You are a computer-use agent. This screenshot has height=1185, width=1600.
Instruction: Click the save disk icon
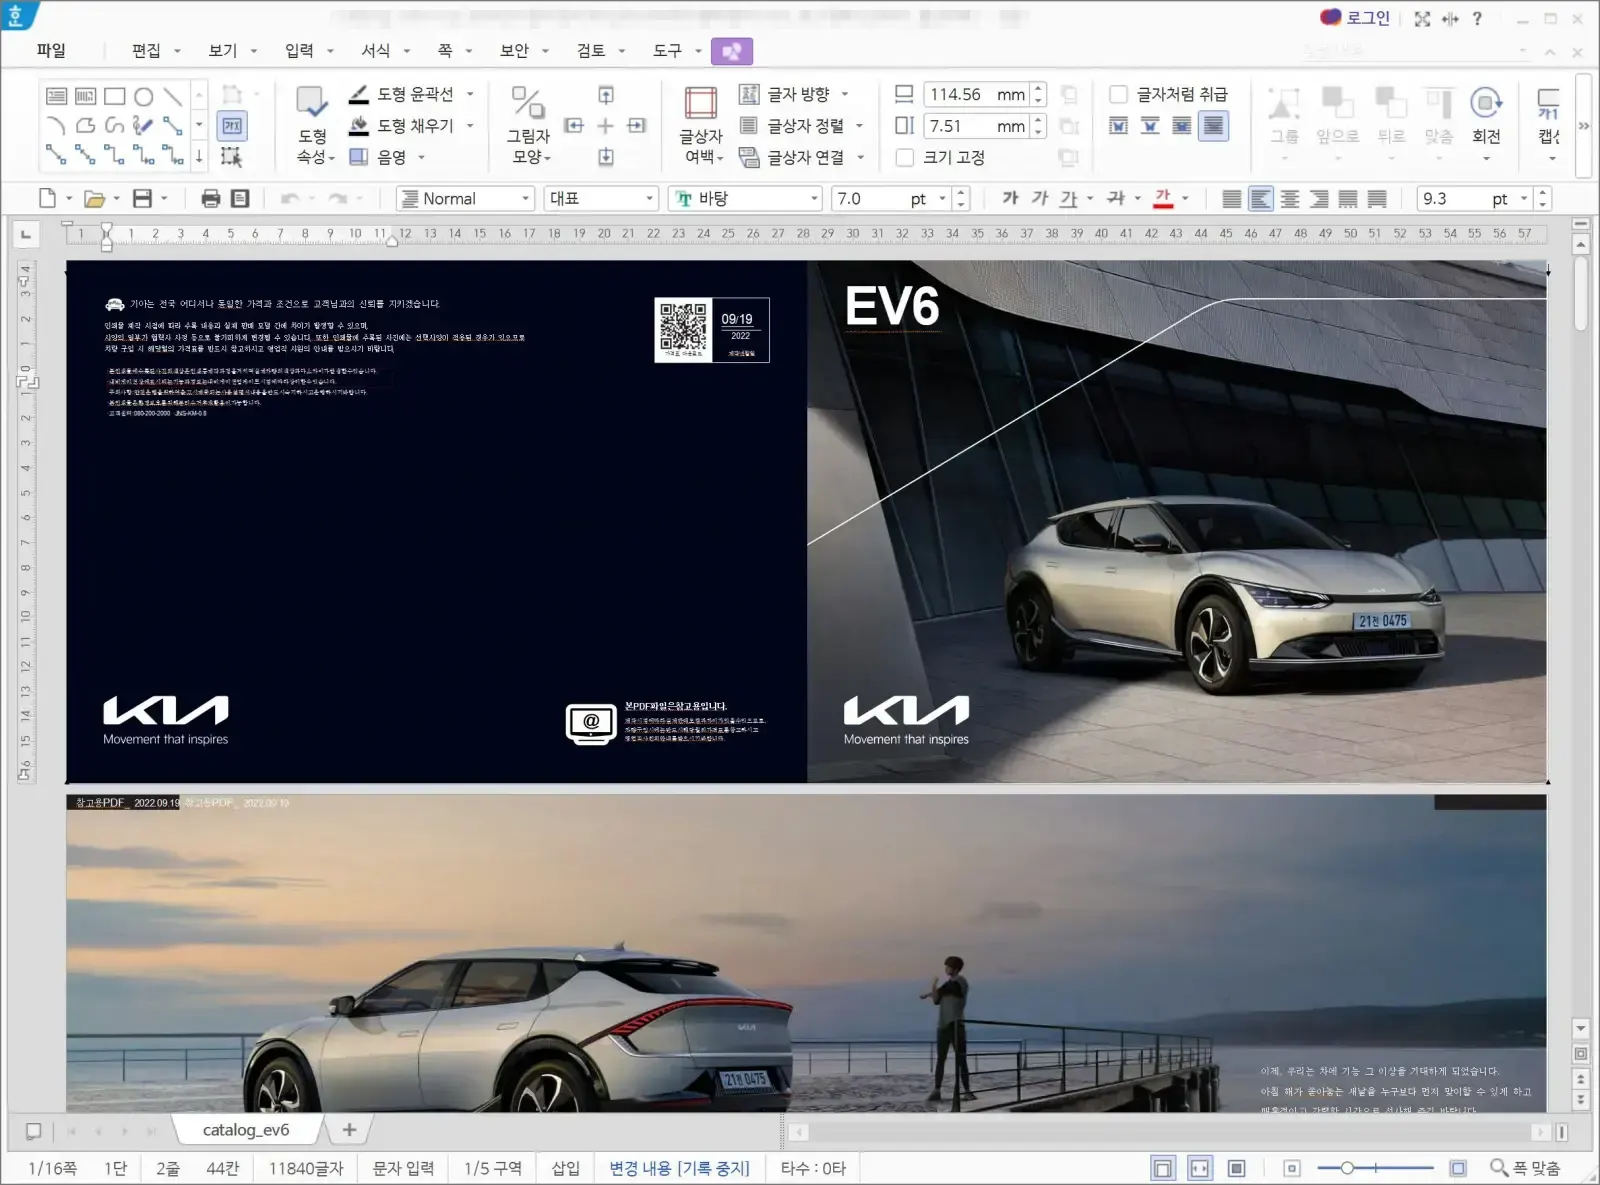point(143,198)
